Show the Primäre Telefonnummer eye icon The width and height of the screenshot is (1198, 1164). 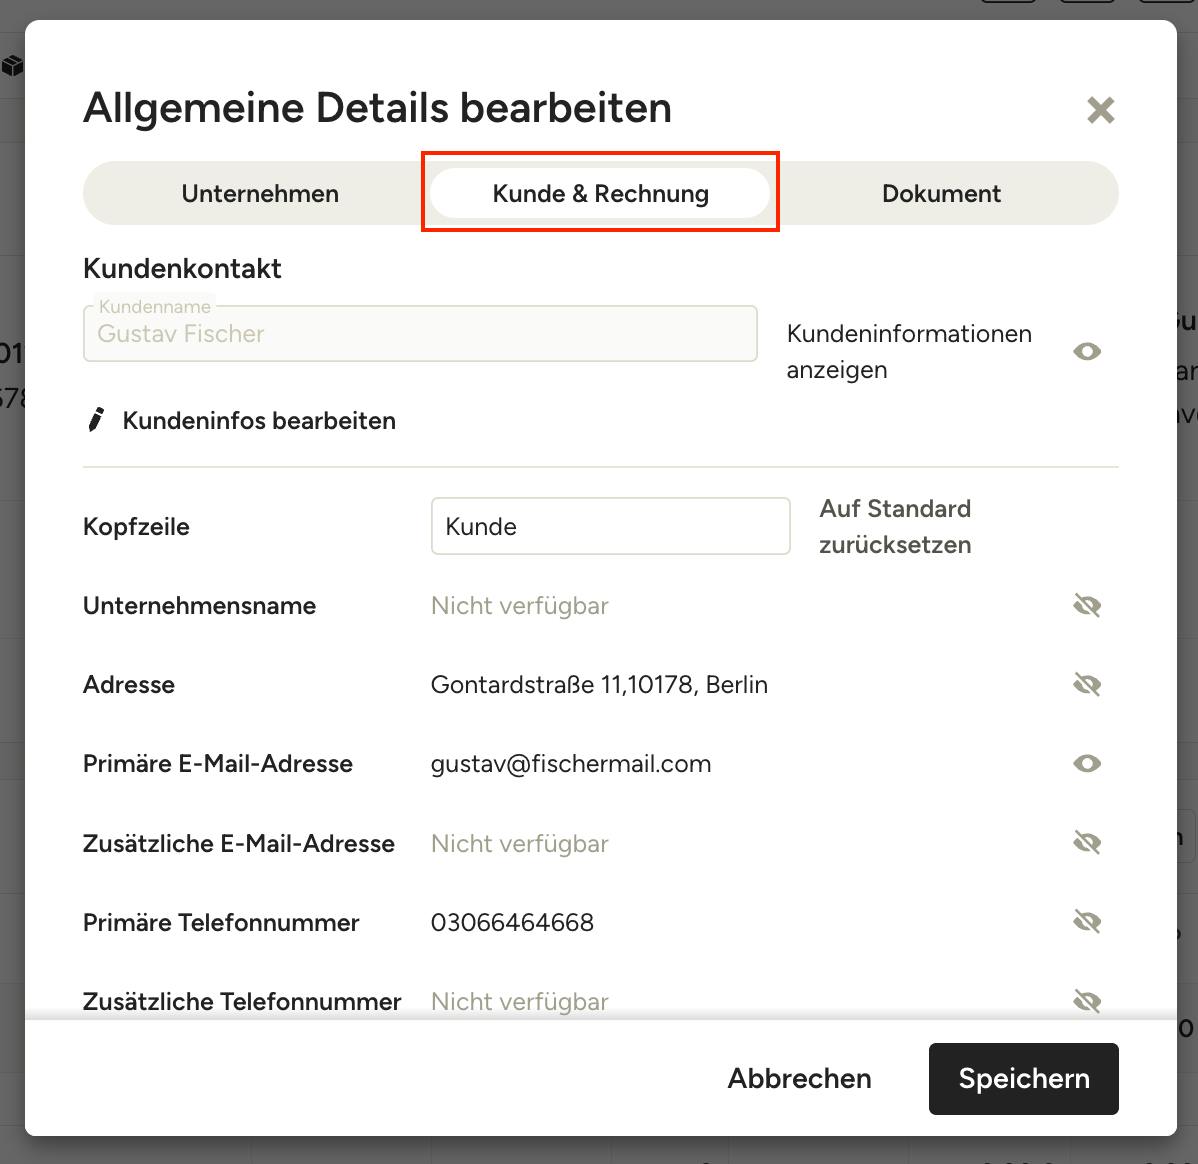pyautogui.click(x=1086, y=922)
